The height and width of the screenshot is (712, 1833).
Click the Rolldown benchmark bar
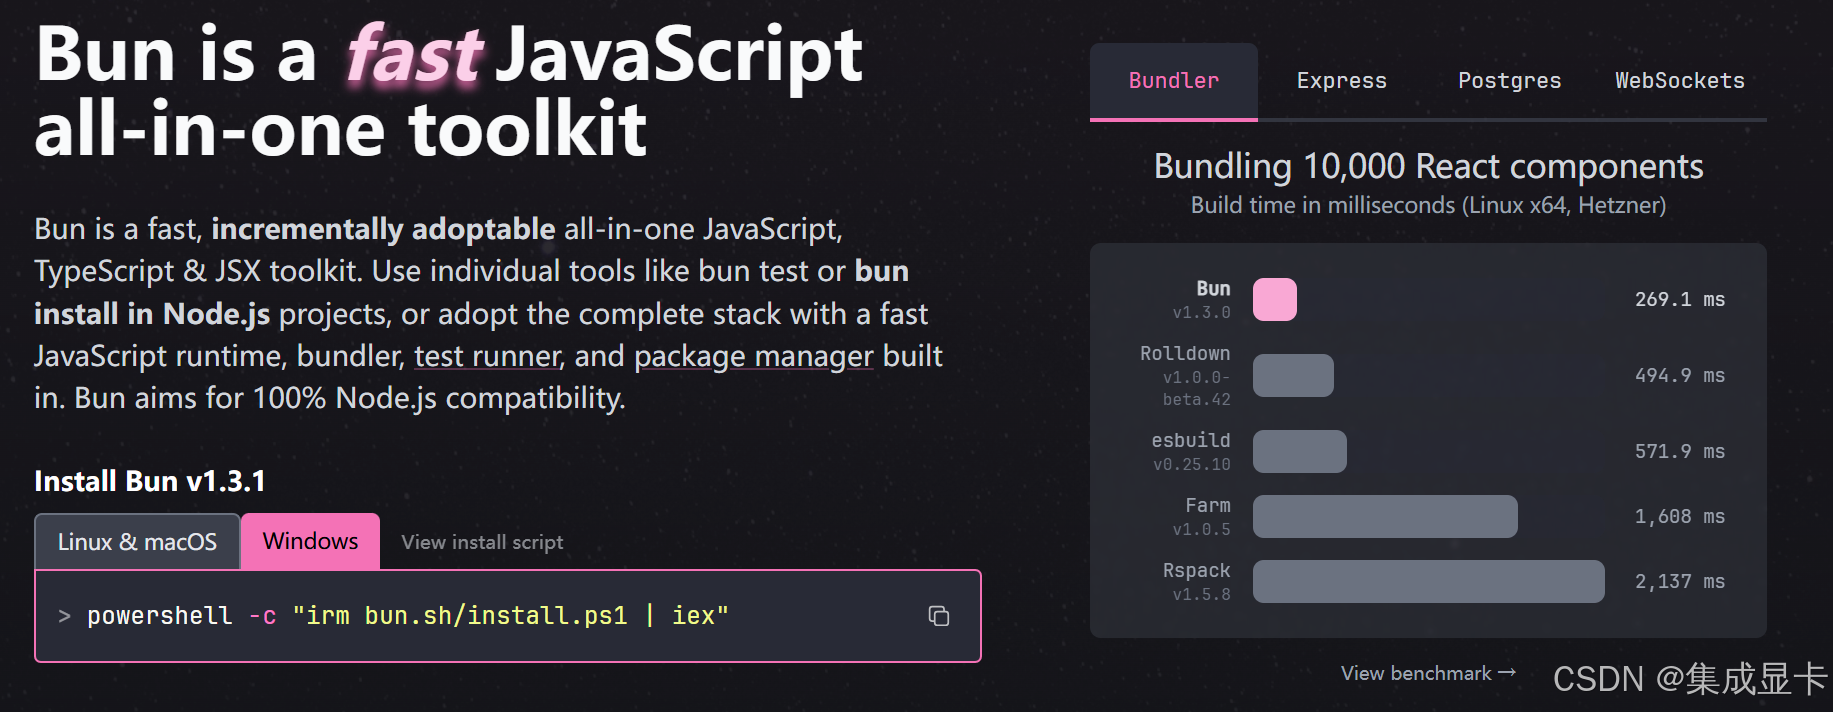(x=1293, y=375)
